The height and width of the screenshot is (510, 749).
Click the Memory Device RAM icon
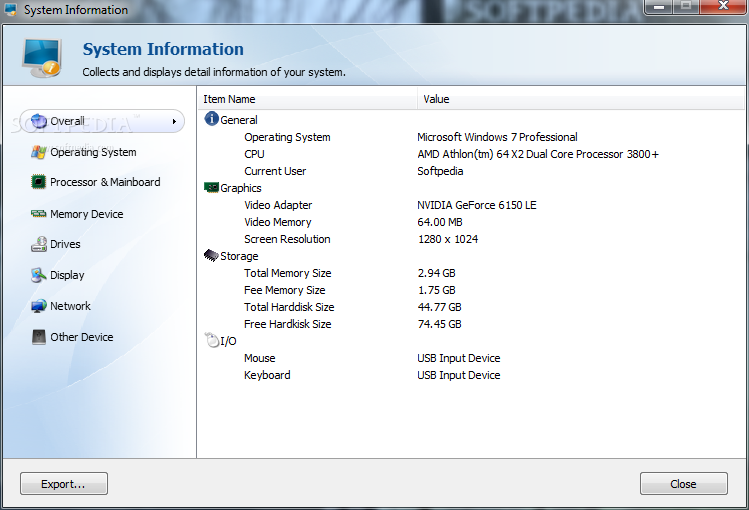[38, 213]
